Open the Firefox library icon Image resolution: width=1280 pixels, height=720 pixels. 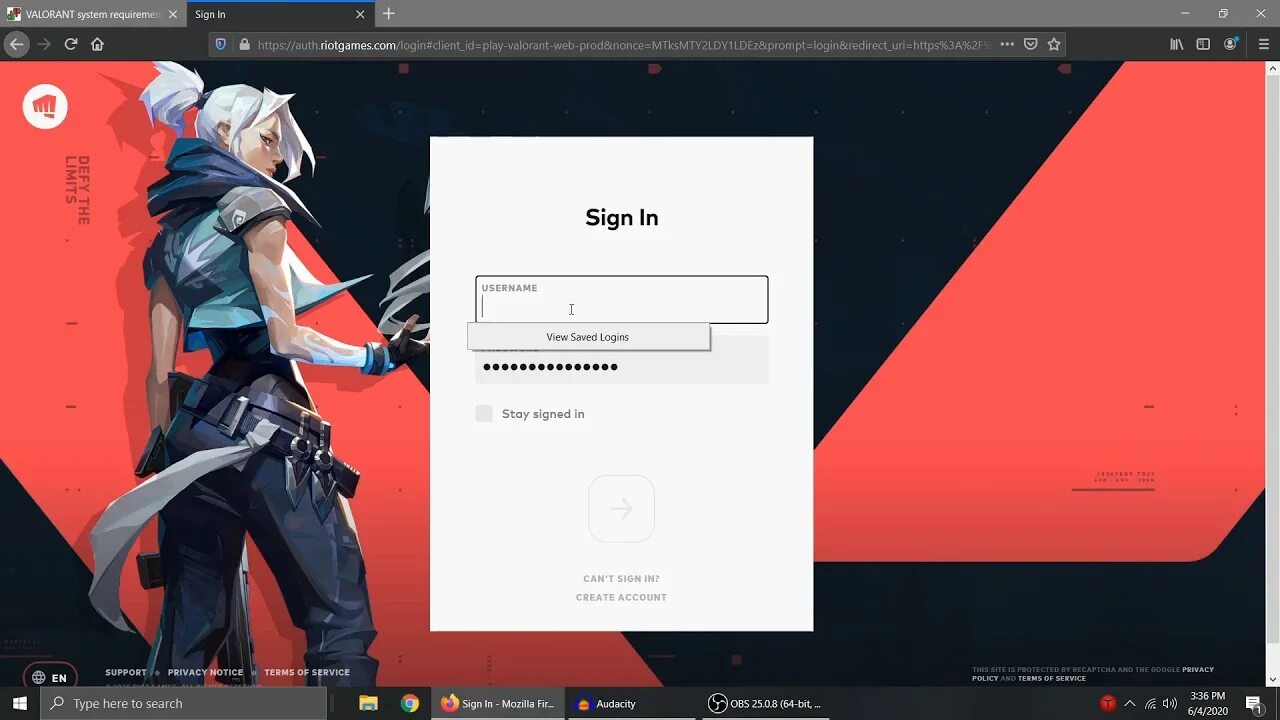pyautogui.click(x=1177, y=44)
